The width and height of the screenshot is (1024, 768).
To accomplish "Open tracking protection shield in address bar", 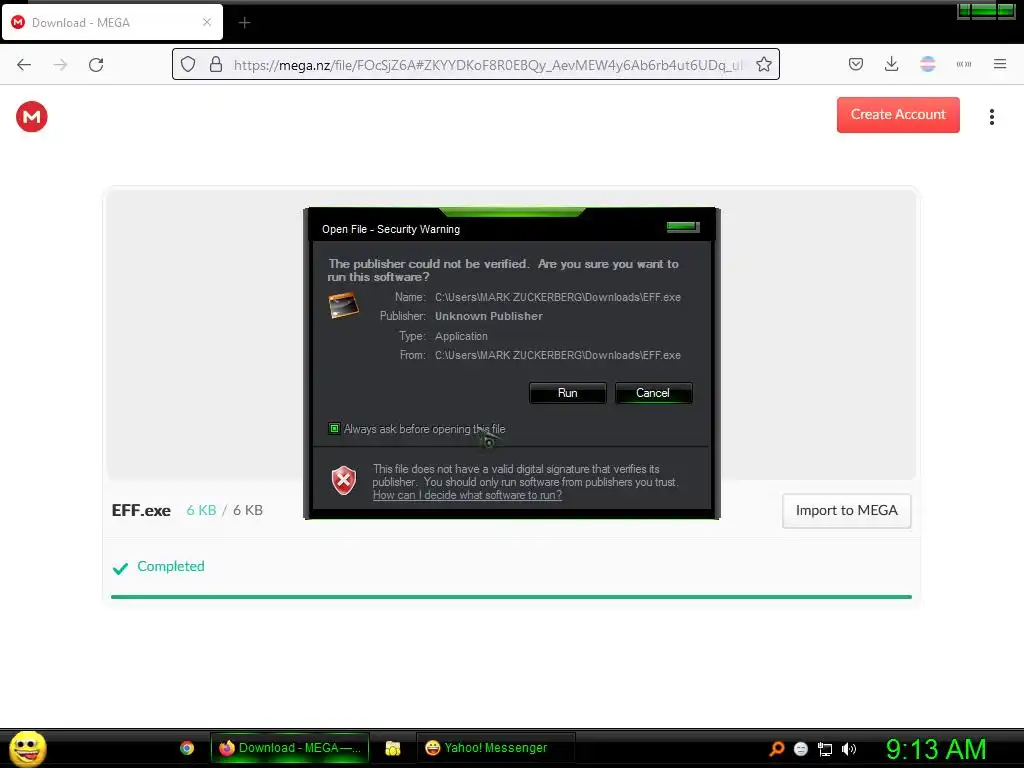I will point(188,64).
